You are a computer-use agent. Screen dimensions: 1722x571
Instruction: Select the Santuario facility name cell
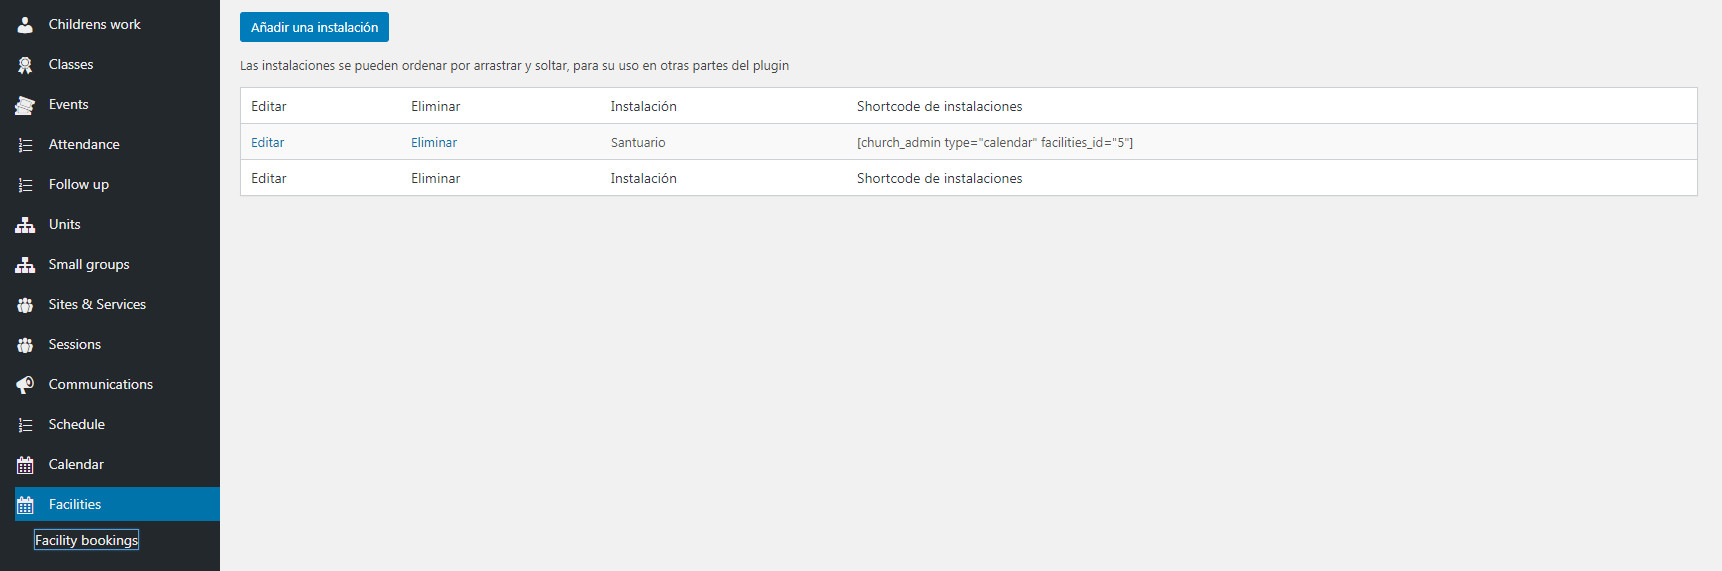click(638, 142)
